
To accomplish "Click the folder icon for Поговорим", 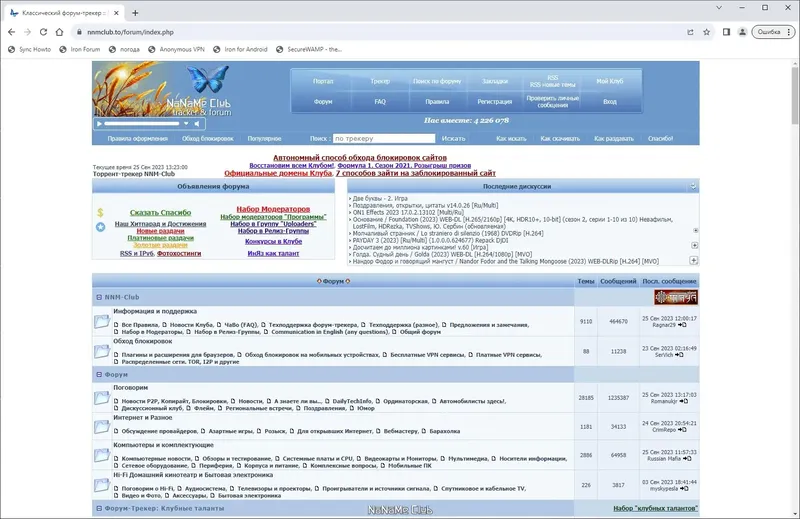I will 102,398.
